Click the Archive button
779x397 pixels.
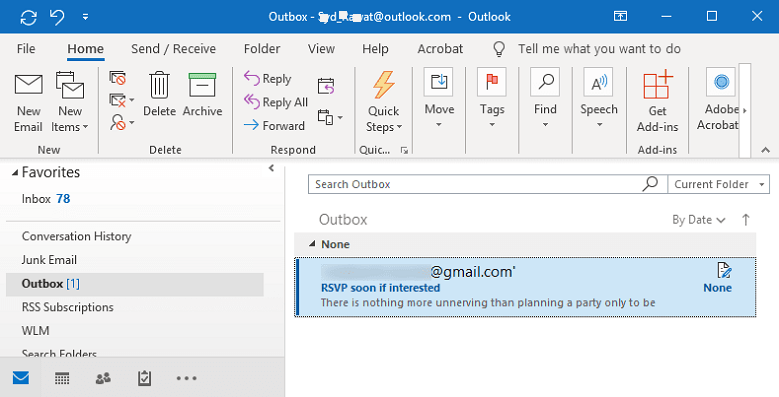[x=202, y=94]
